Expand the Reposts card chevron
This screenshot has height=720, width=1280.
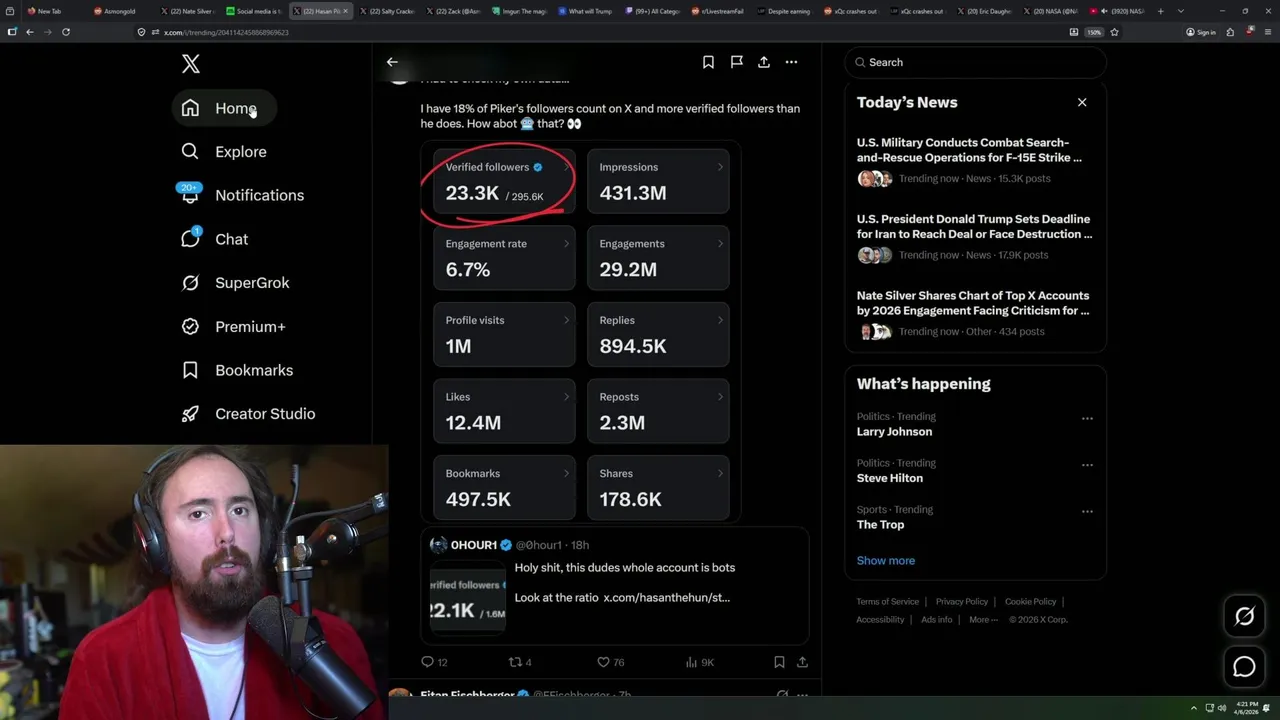720,397
